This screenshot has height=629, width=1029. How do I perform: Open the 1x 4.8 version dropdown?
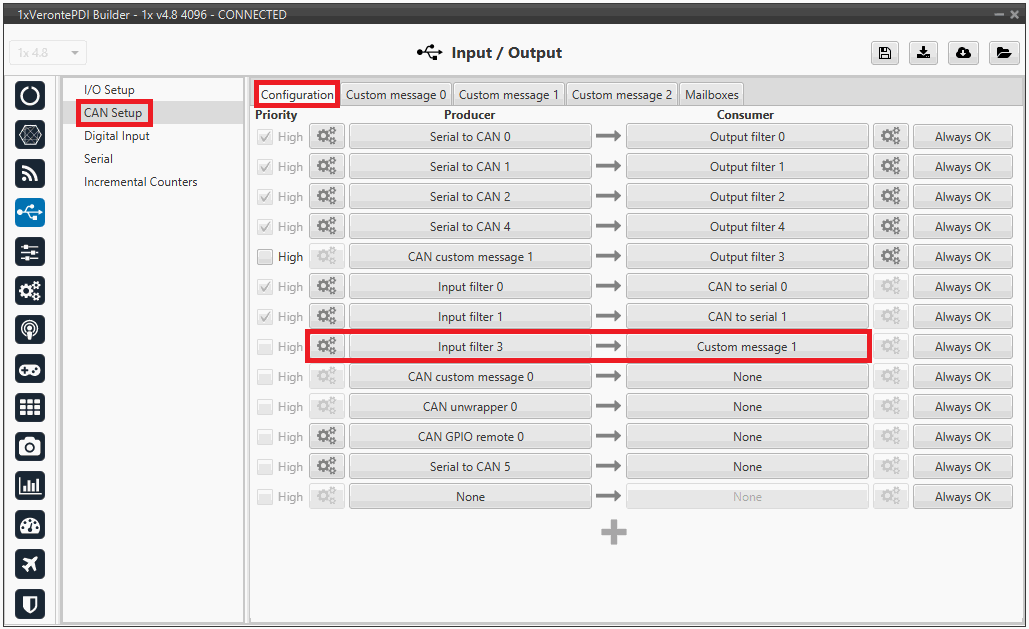pyautogui.click(x=48, y=53)
